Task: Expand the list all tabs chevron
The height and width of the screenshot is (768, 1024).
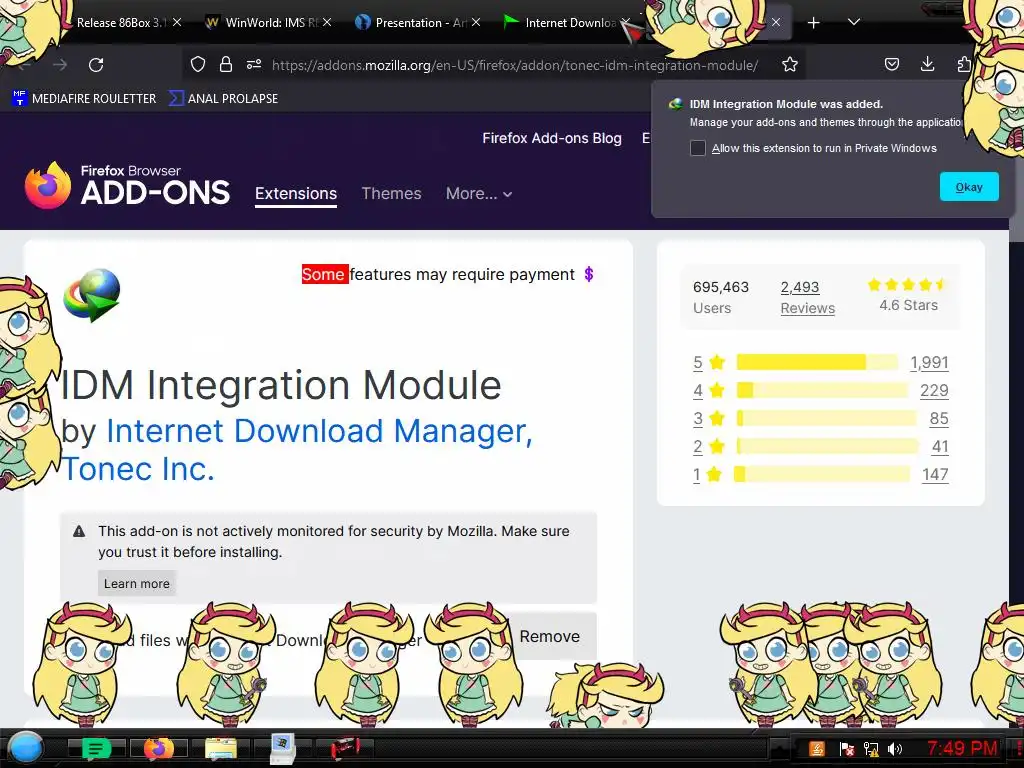Action: tap(854, 22)
